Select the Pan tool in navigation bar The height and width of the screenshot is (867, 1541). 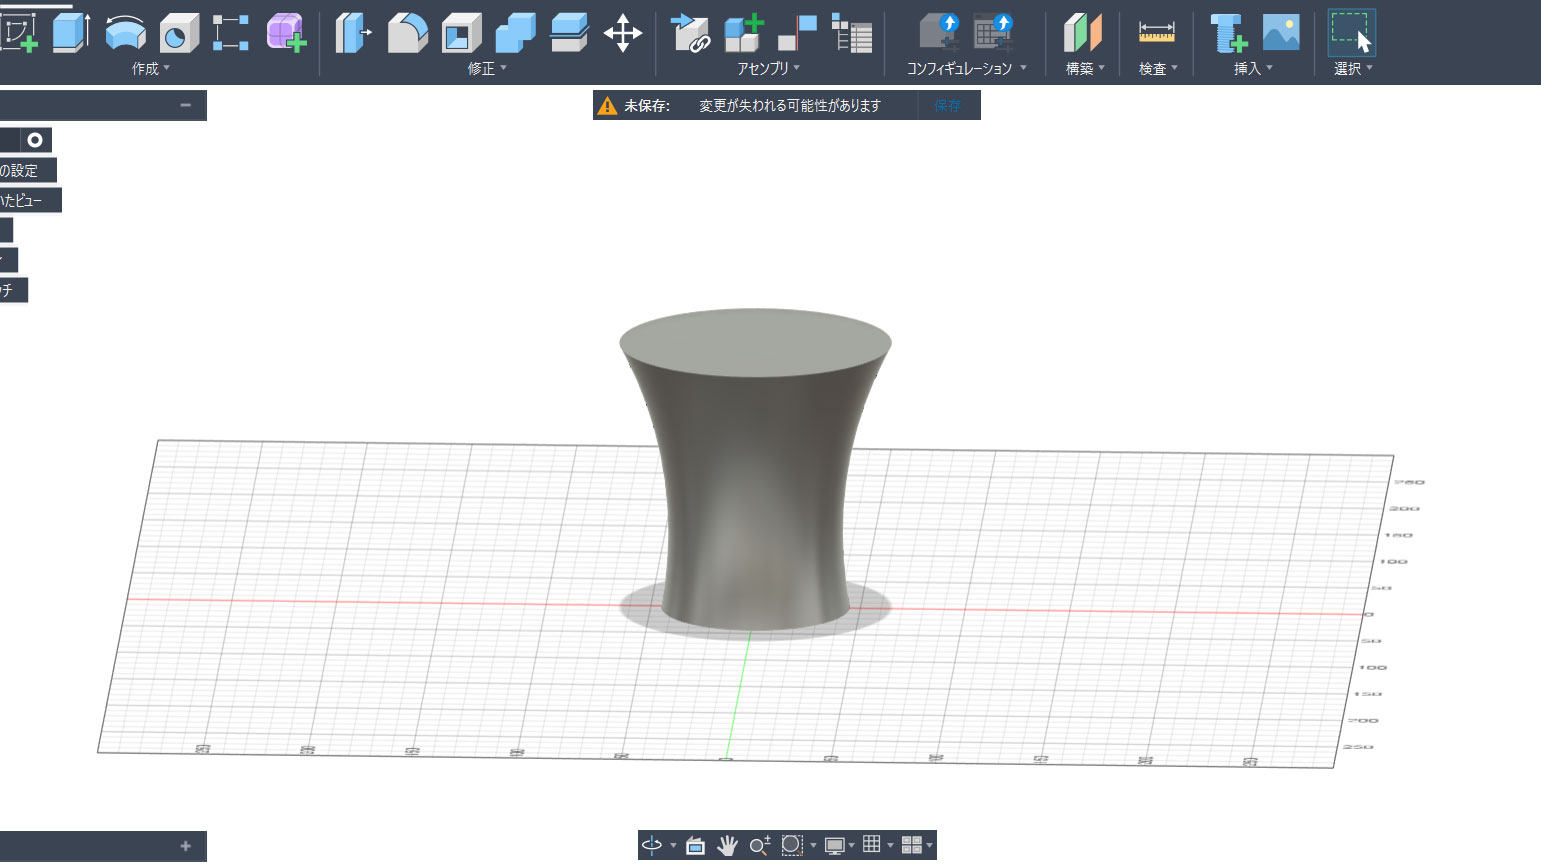point(728,845)
